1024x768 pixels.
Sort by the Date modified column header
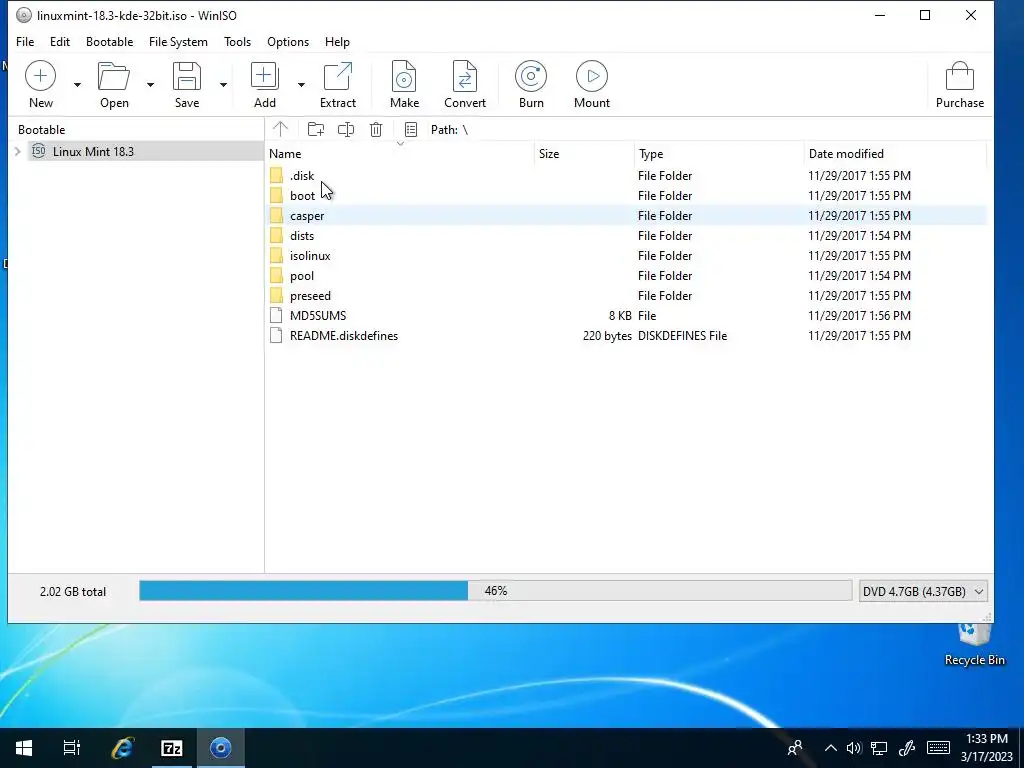pos(895,154)
